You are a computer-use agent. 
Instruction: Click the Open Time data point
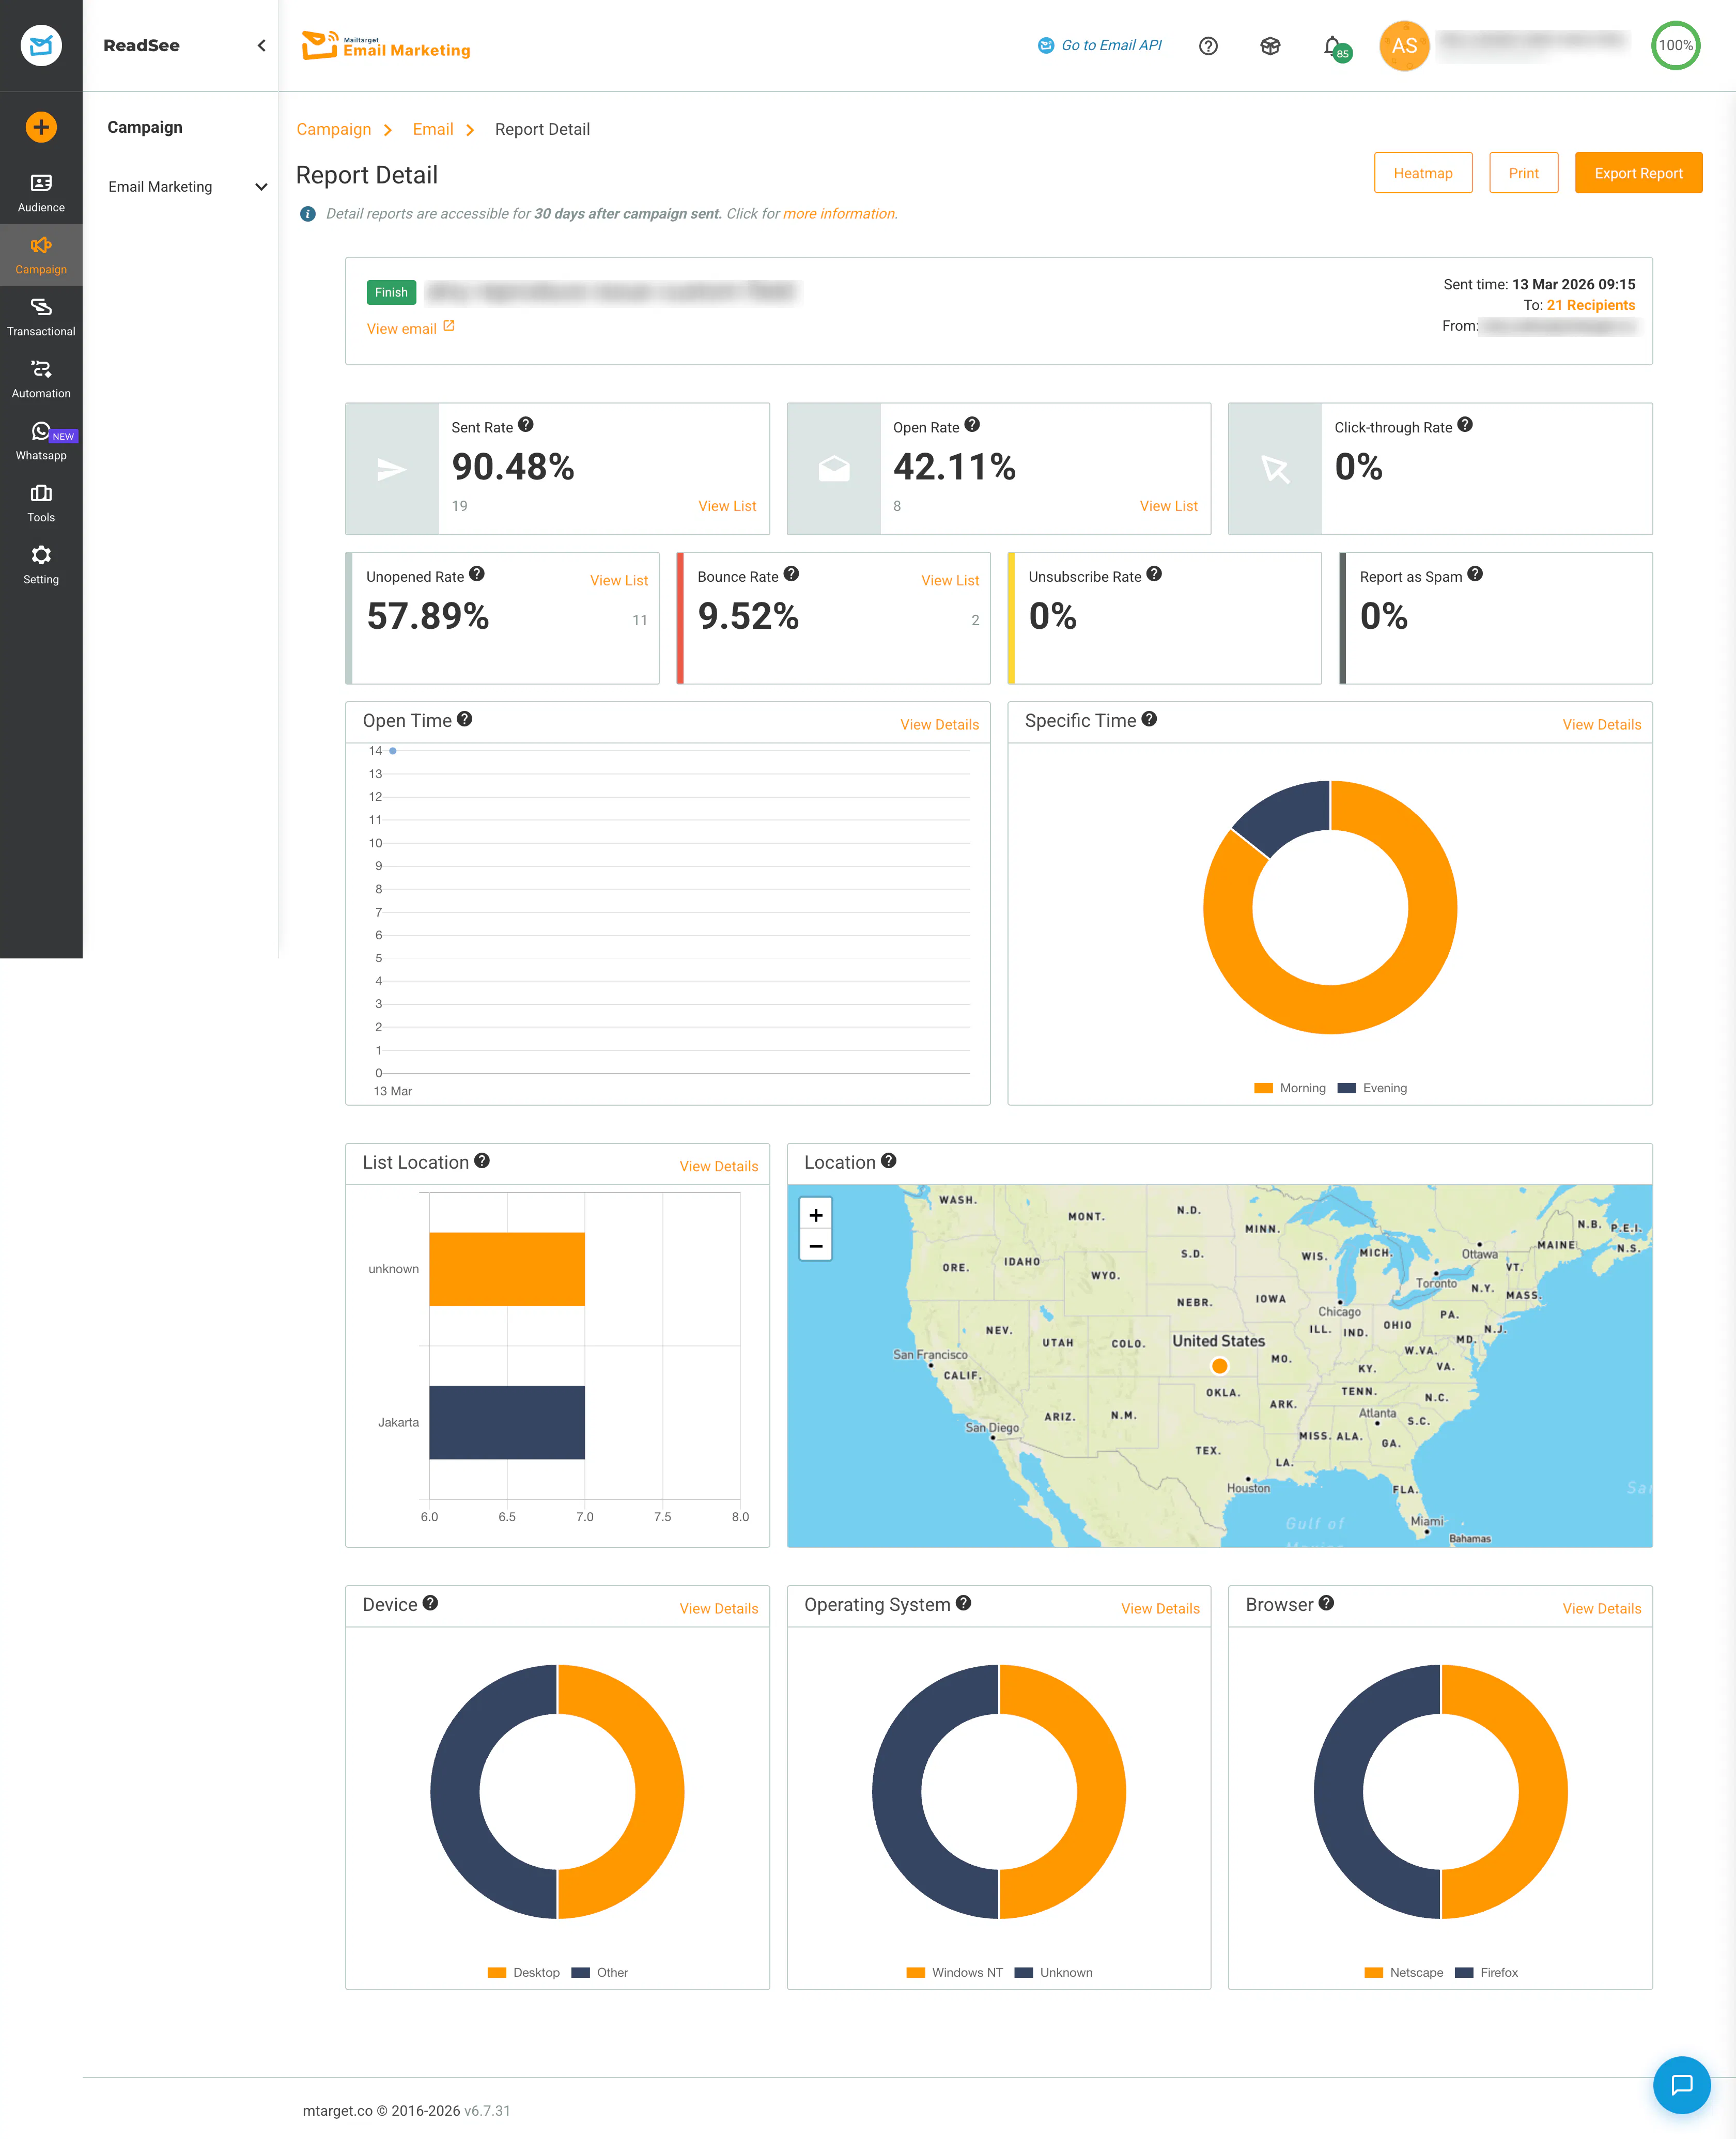393,751
